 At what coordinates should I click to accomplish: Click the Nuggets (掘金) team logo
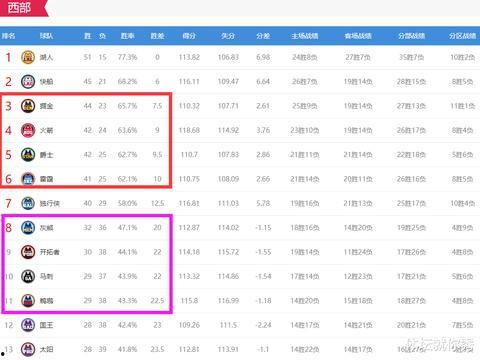(x=28, y=106)
